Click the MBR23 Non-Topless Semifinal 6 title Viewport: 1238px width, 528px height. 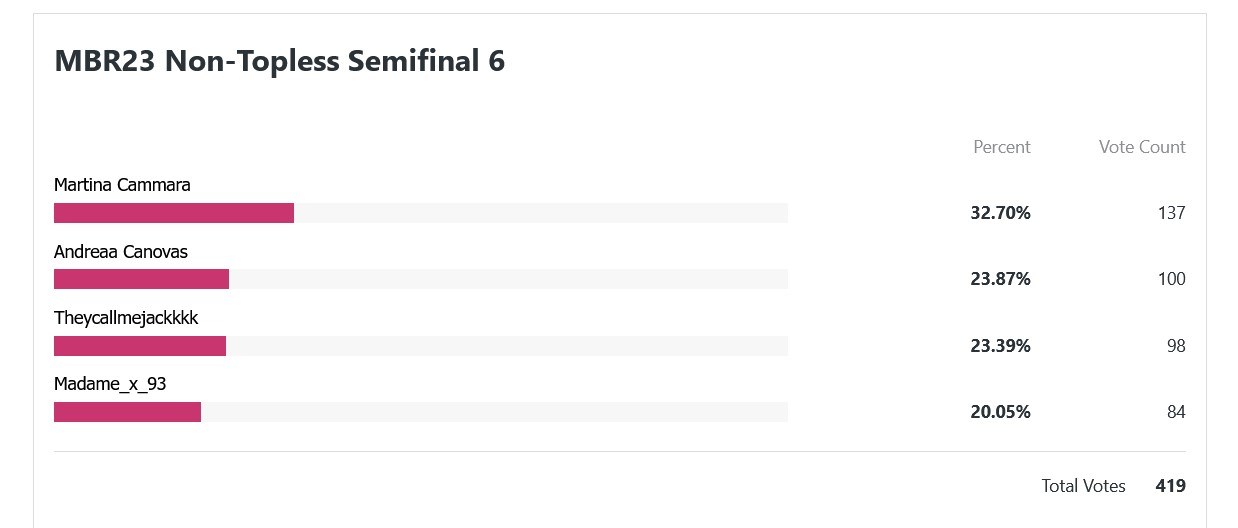pos(279,61)
